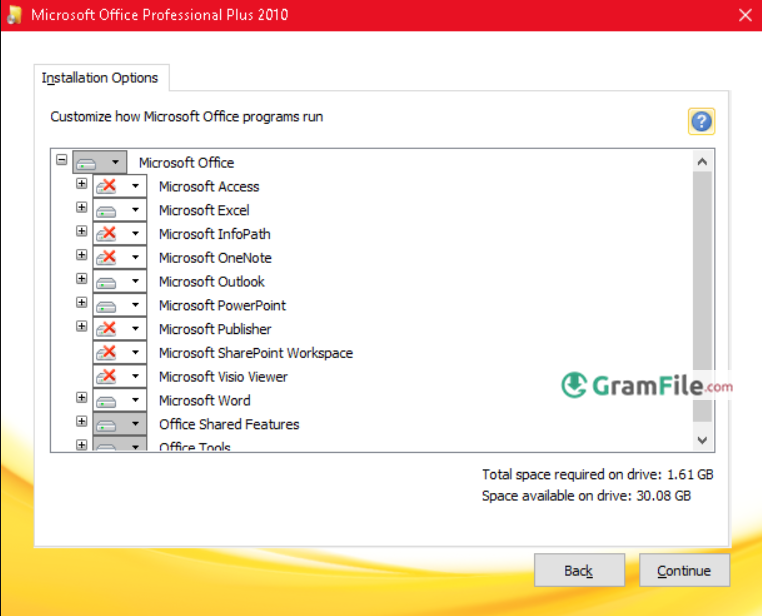Screen dimensions: 762x616
Task: Click the Back button
Action: tap(579, 570)
